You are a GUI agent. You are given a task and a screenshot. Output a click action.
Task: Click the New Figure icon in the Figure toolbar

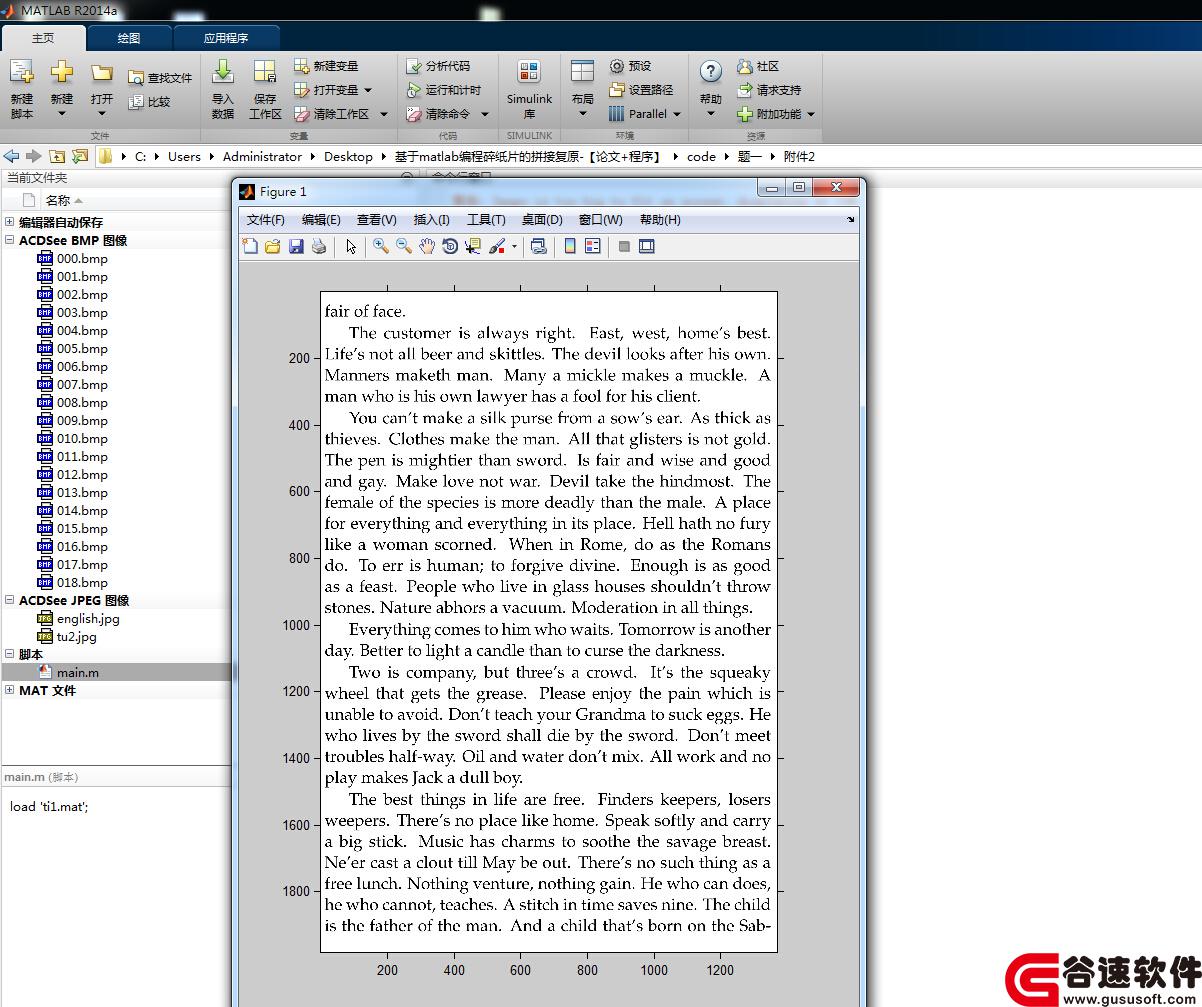coord(250,246)
